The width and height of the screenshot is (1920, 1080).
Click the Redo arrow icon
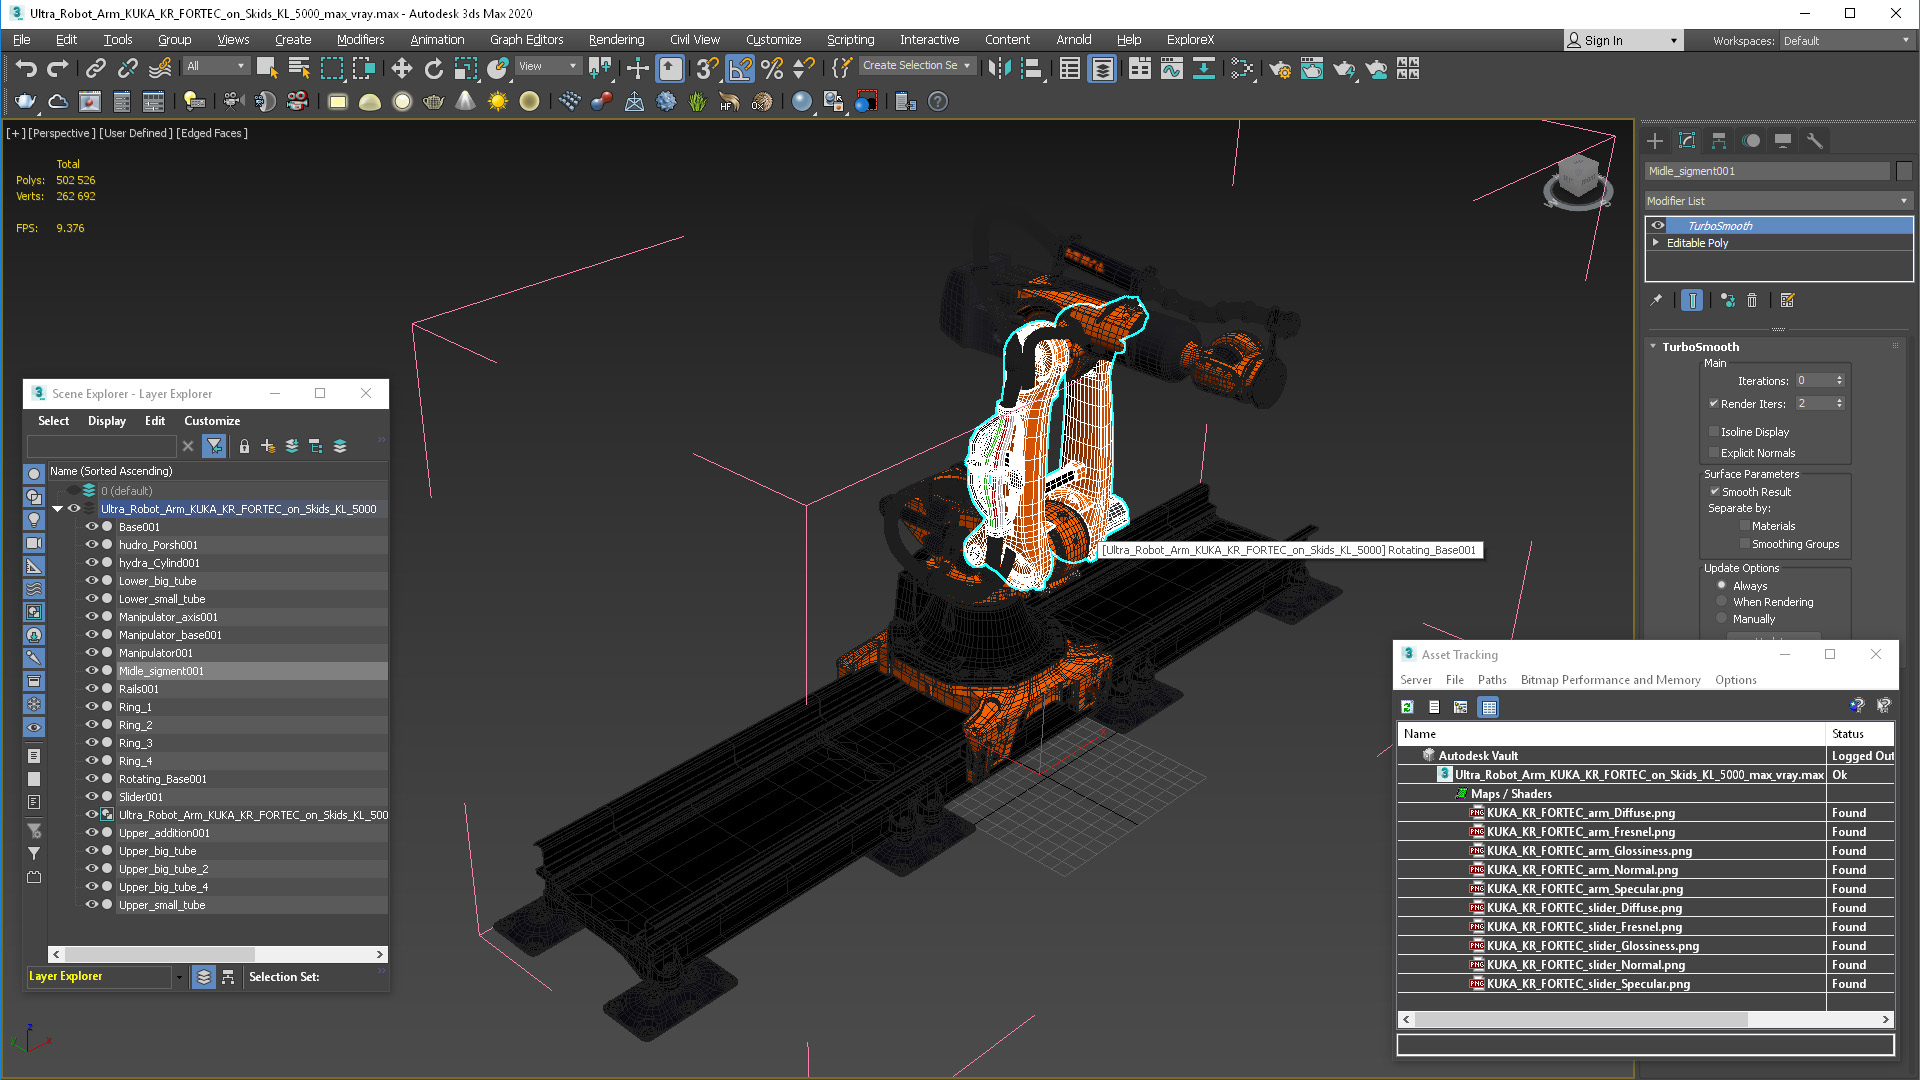click(x=58, y=68)
